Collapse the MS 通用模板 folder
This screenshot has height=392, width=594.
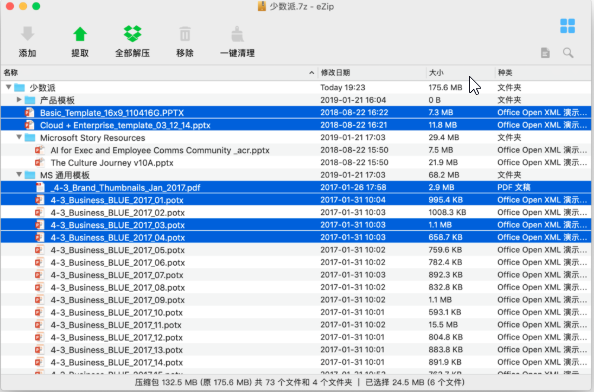[19, 175]
